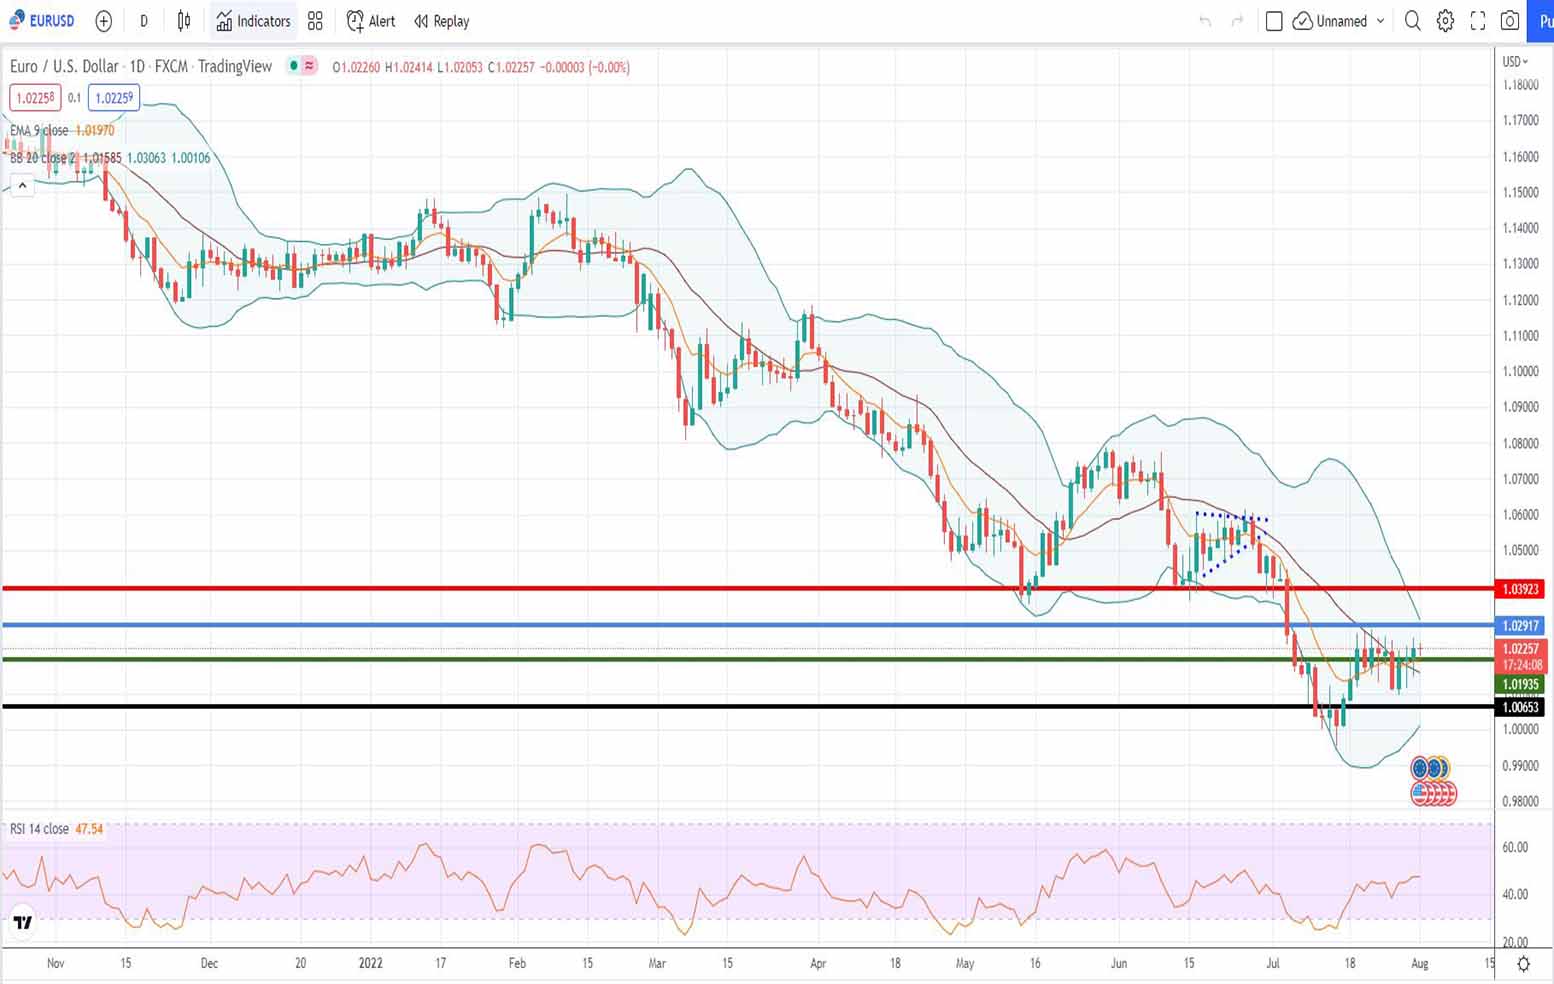Toggle the market status green dot indicator
Image resolution: width=1554 pixels, height=984 pixels.
point(293,66)
